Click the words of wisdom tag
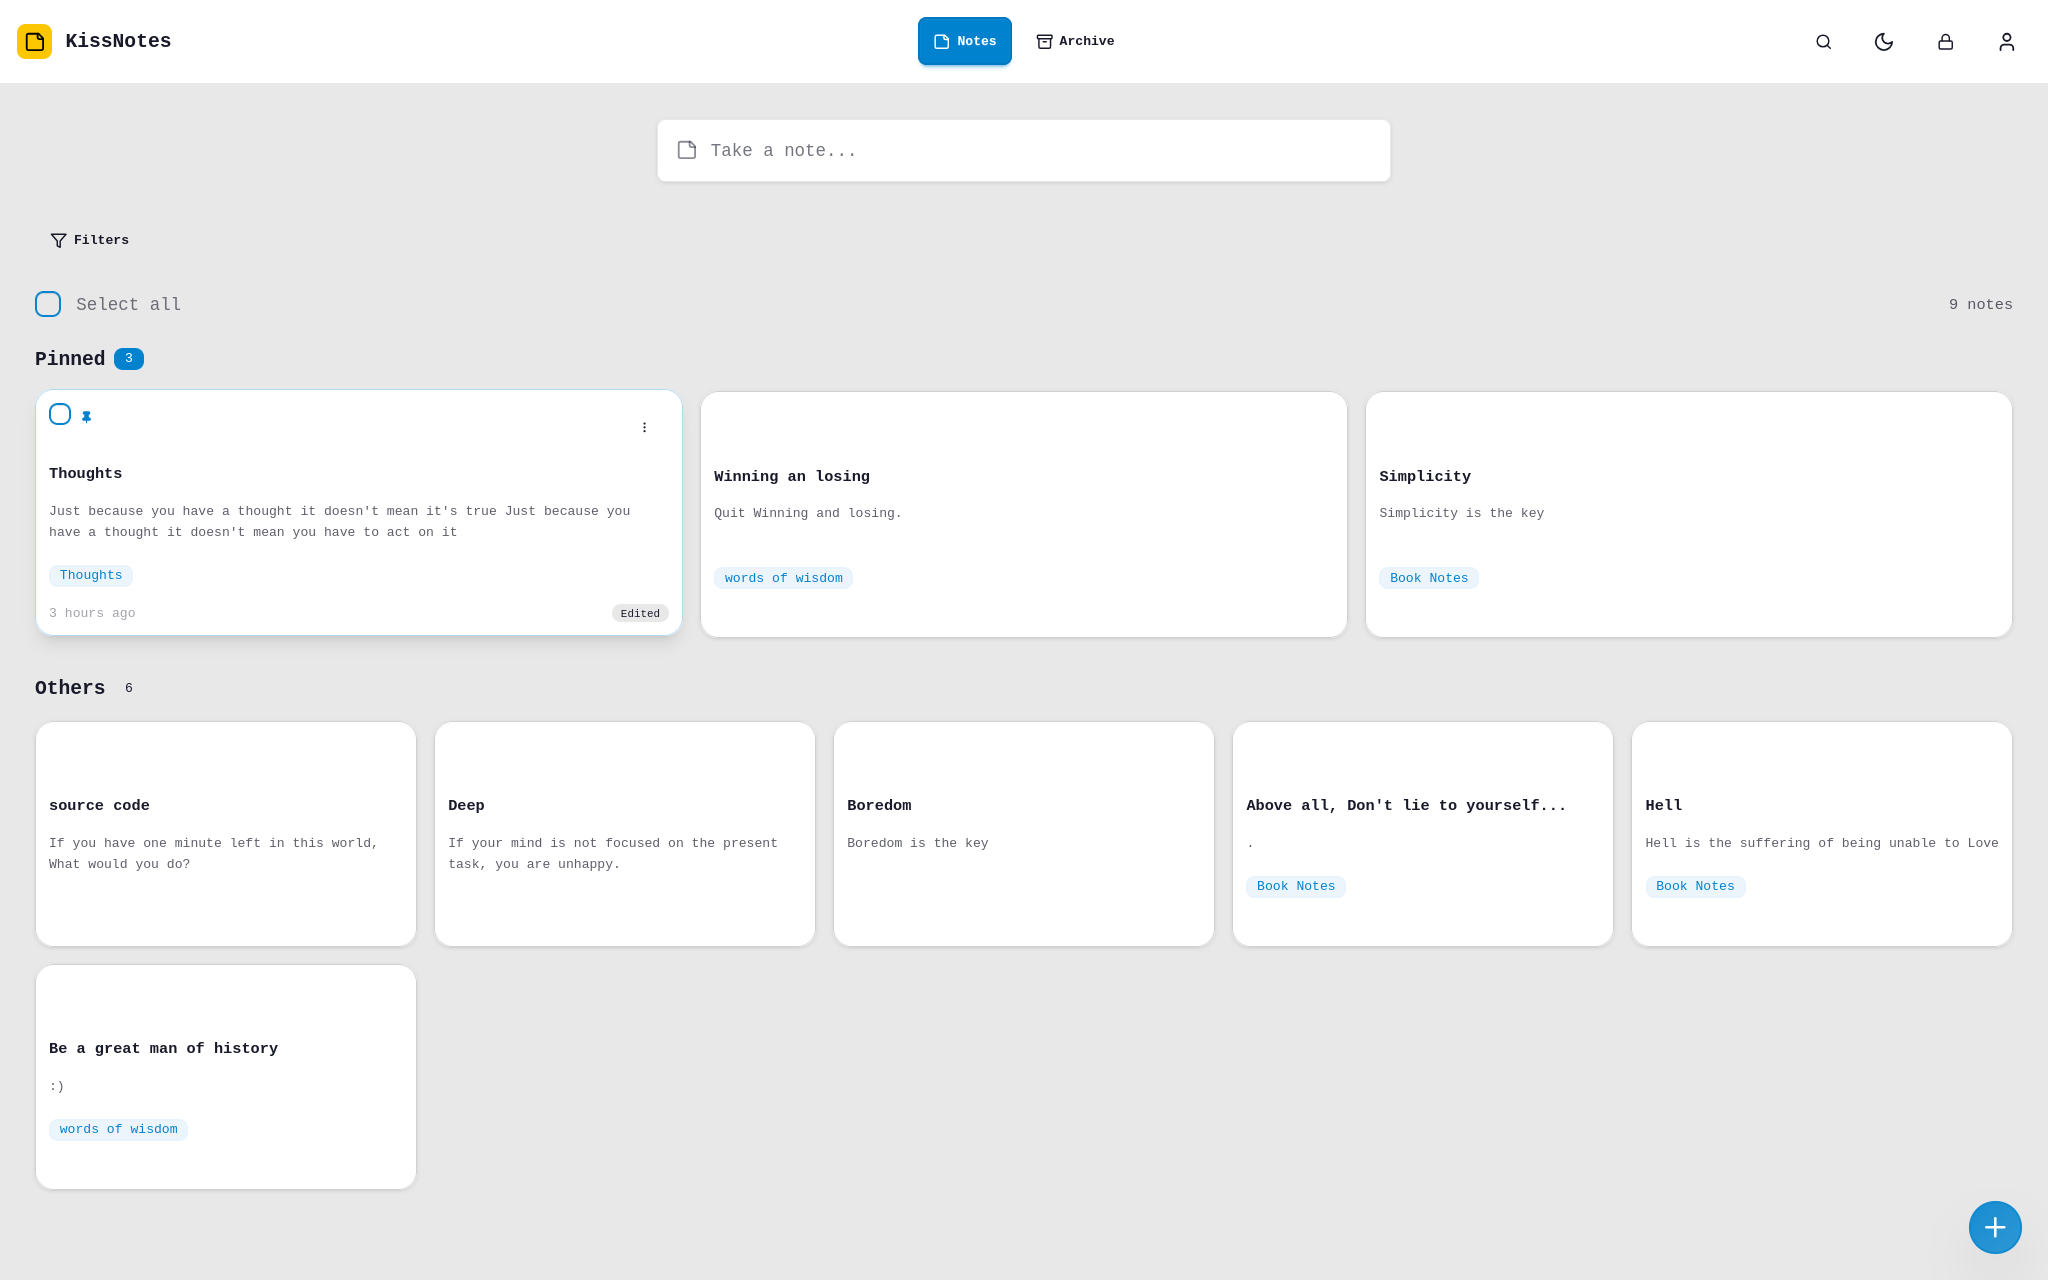Viewport: 2048px width, 1280px height. pyautogui.click(x=783, y=578)
